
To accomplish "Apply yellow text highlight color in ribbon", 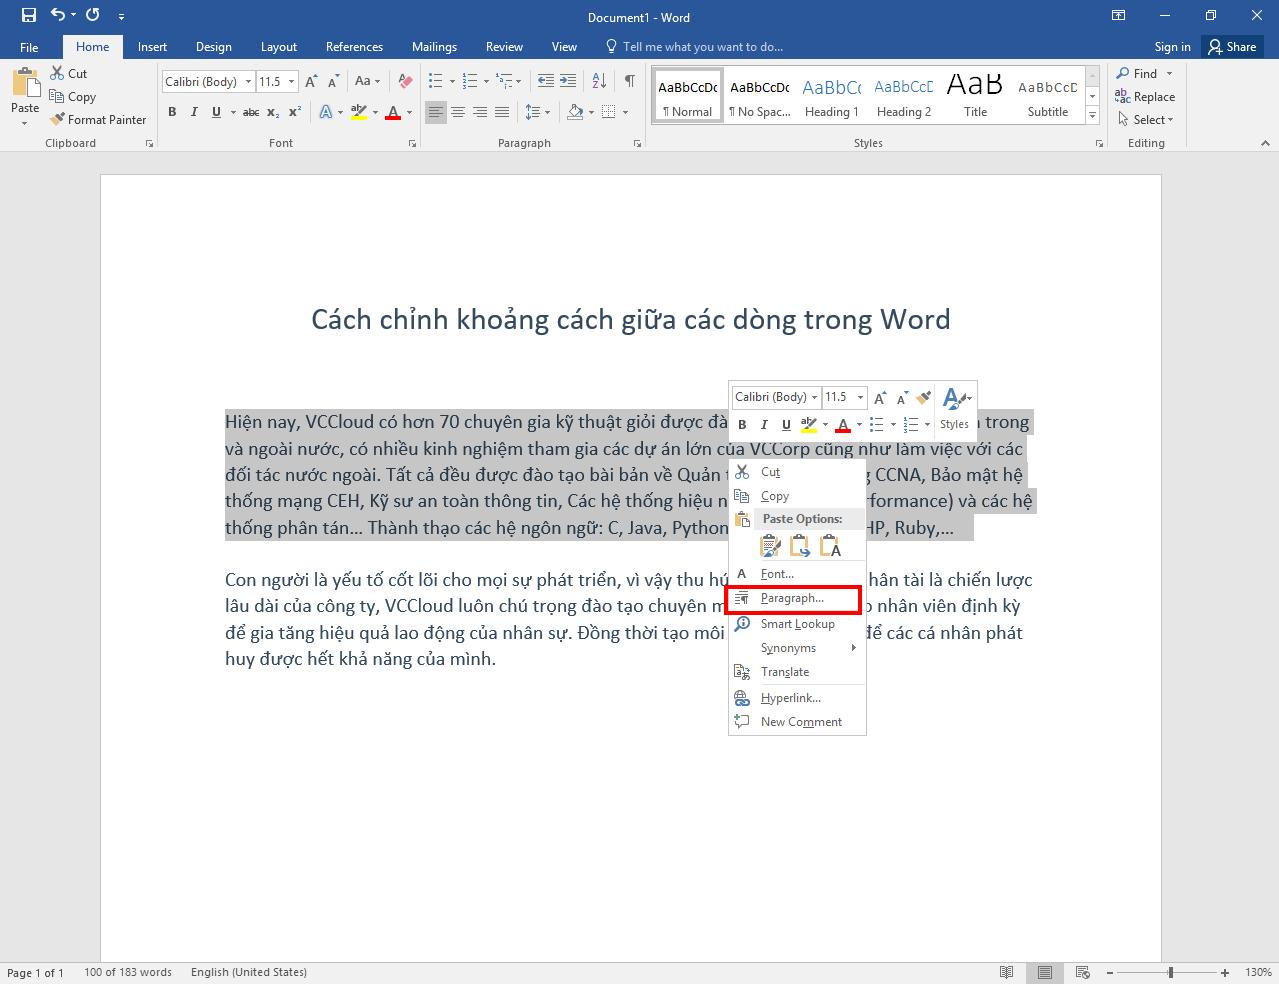I will [x=359, y=112].
